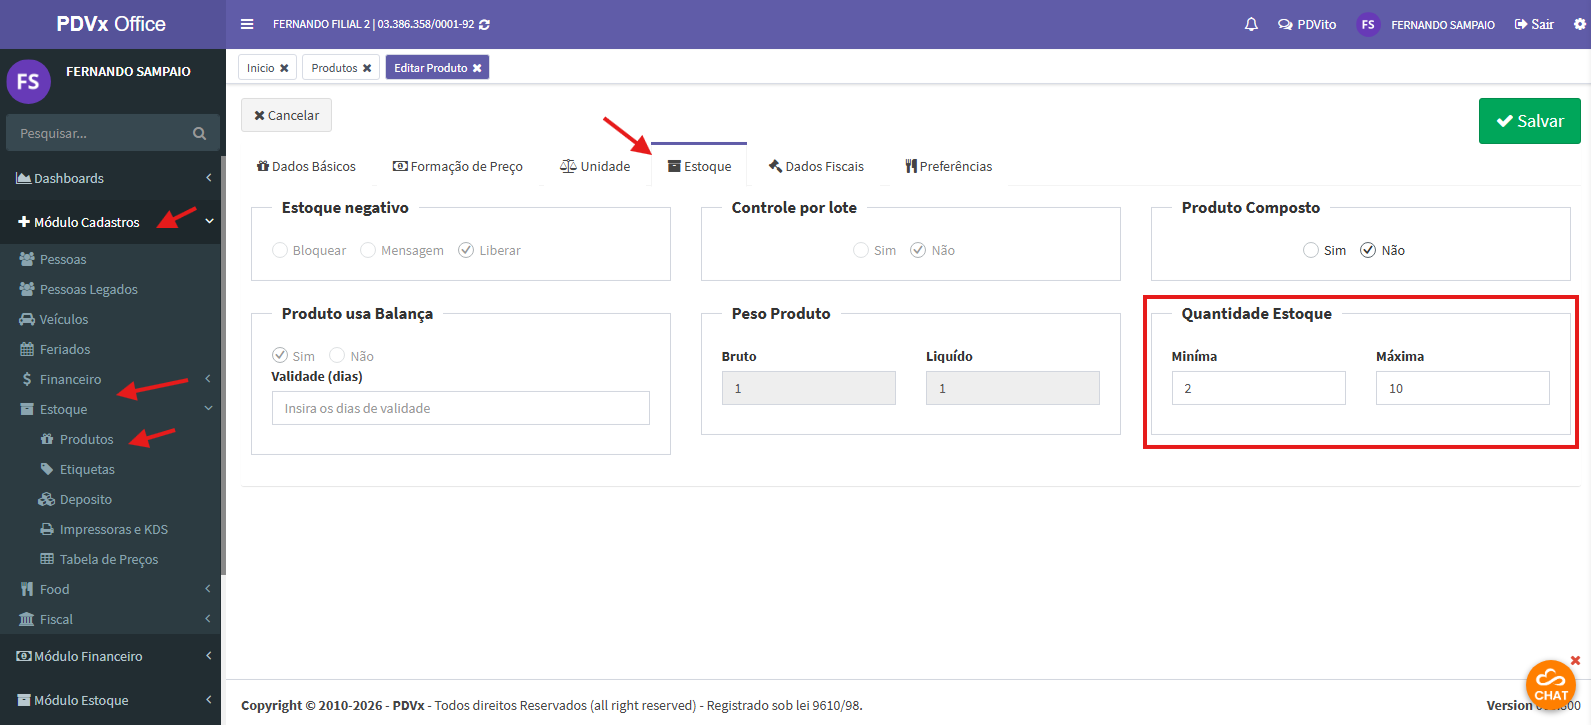Select Não for Controle por lote
Screen dimensions: 1591x725
pos(918,250)
